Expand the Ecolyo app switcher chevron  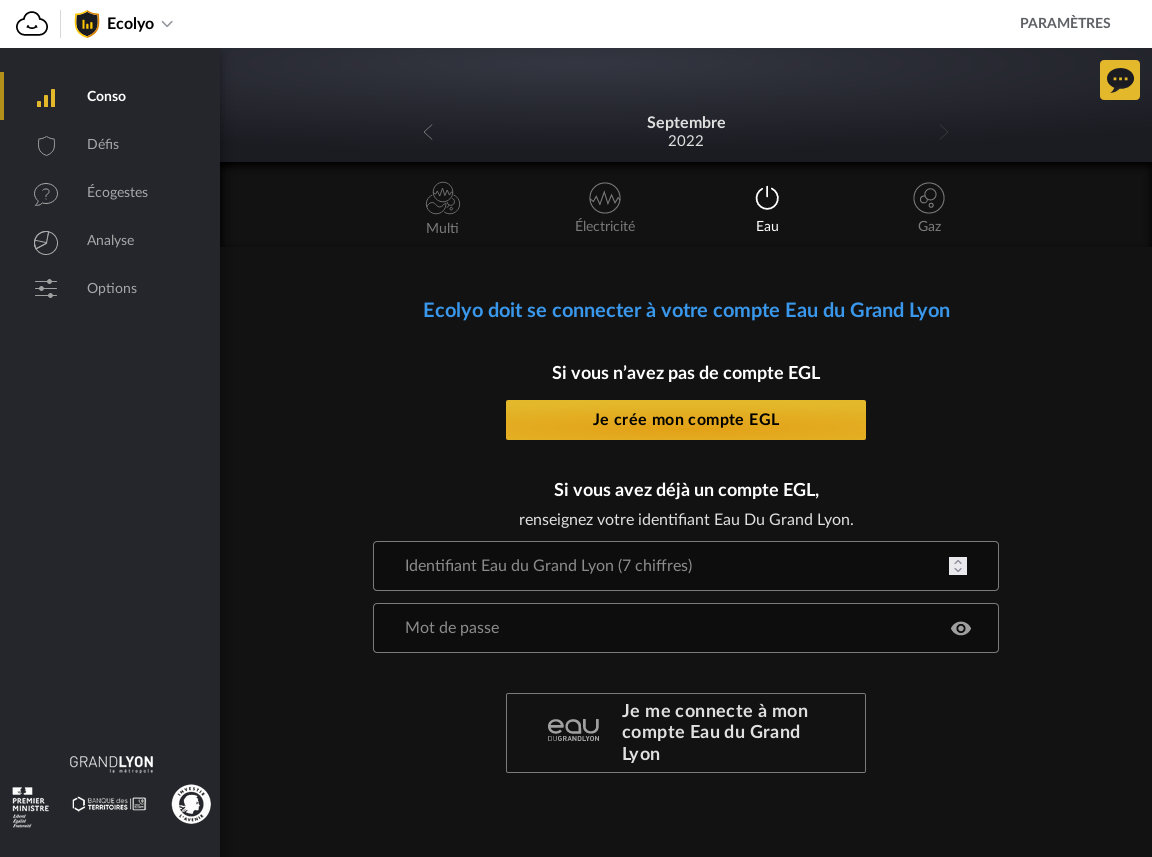[x=167, y=24]
